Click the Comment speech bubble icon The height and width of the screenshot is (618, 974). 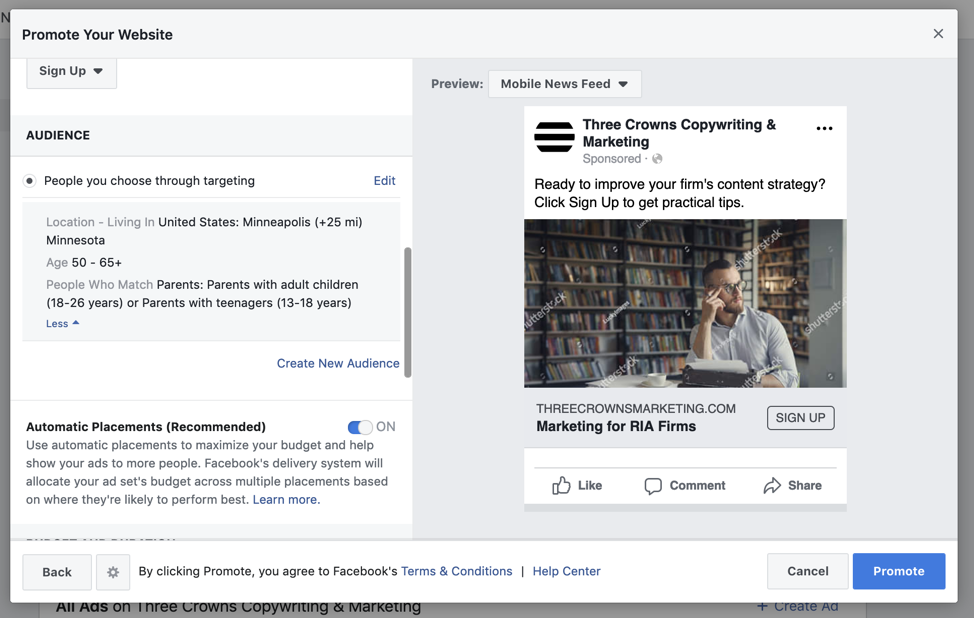pos(653,486)
